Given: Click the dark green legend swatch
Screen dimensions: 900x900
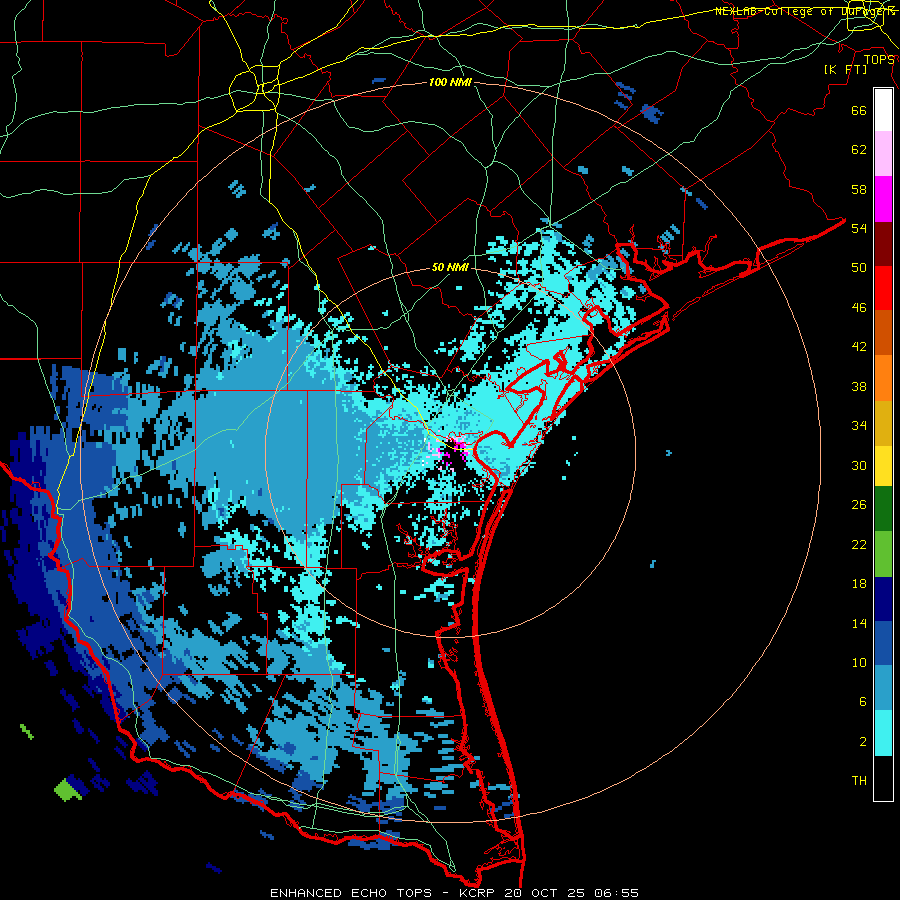Looking at the screenshot, I should click(883, 509).
